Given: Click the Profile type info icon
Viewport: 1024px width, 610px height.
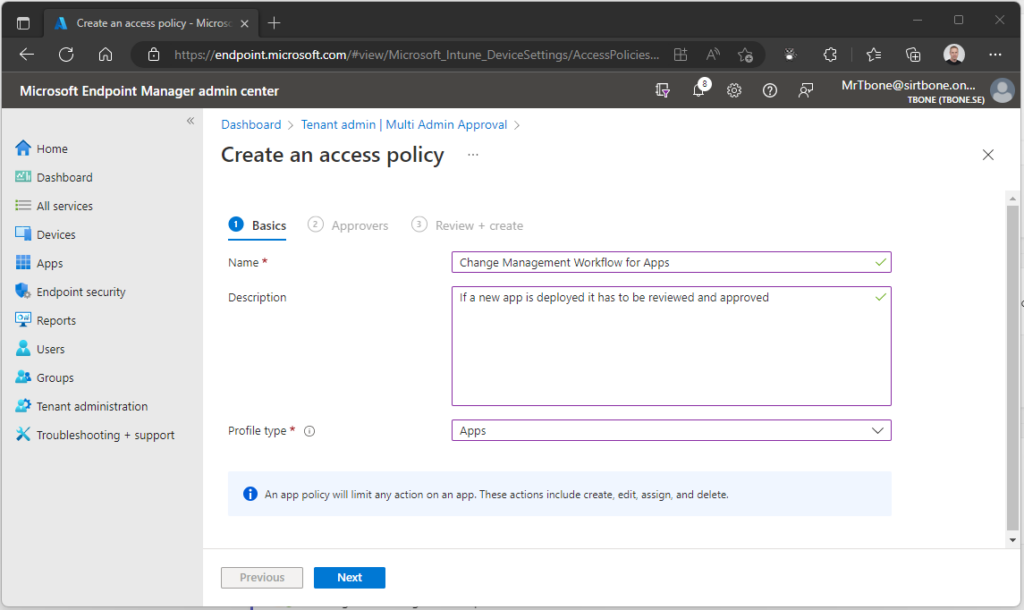Looking at the screenshot, I should [310, 431].
